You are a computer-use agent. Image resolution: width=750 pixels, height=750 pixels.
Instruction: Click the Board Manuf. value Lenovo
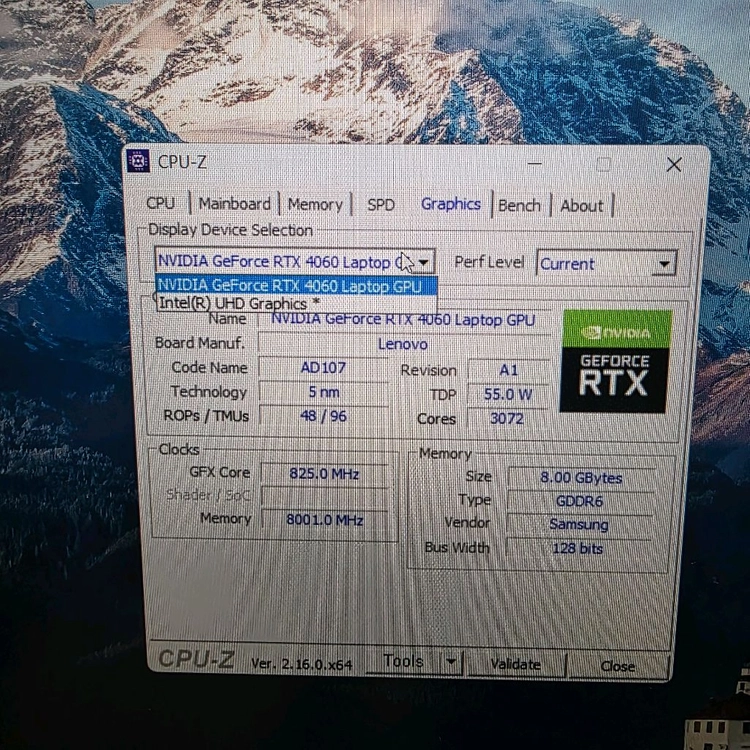[x=403, y=344]
